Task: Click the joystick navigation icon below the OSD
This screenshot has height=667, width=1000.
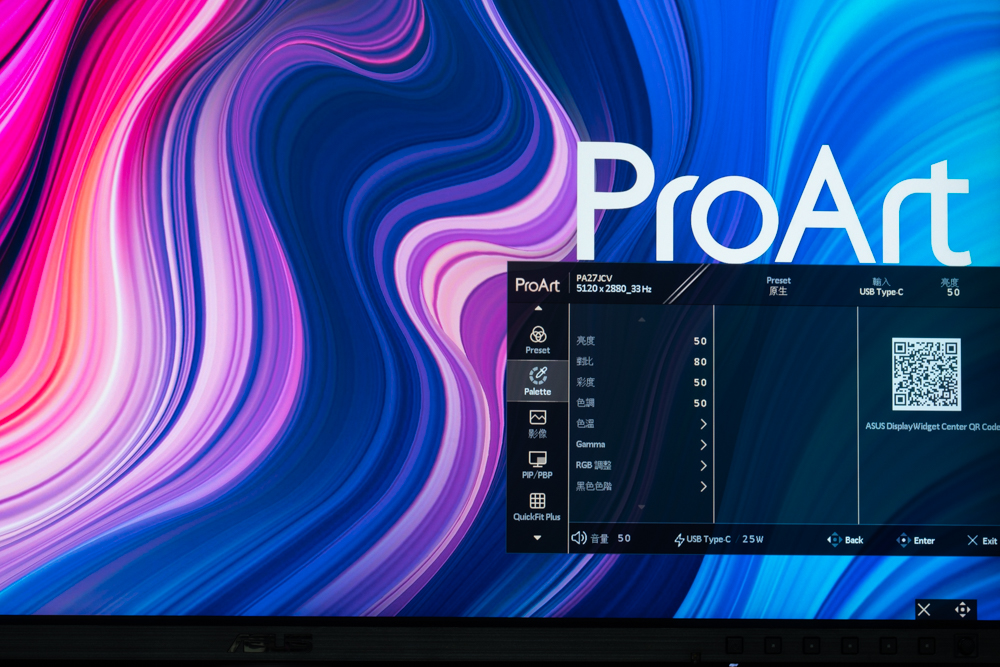Action: pyautogui.click(x=962, y=610)
